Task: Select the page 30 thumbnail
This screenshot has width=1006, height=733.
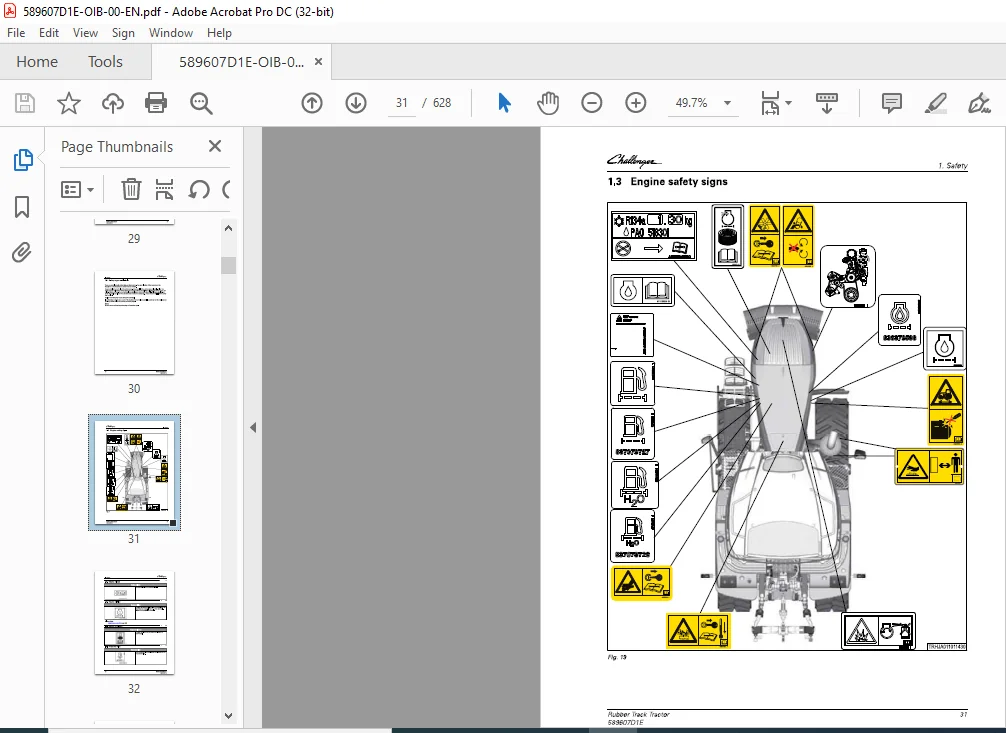Action: pyautogui.click(x=134, y=322)
